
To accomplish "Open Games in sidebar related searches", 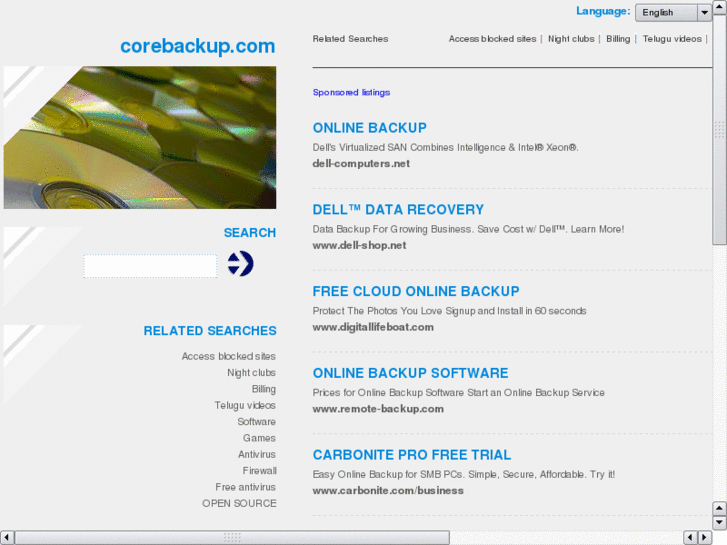I will click(x=259, y=438).
